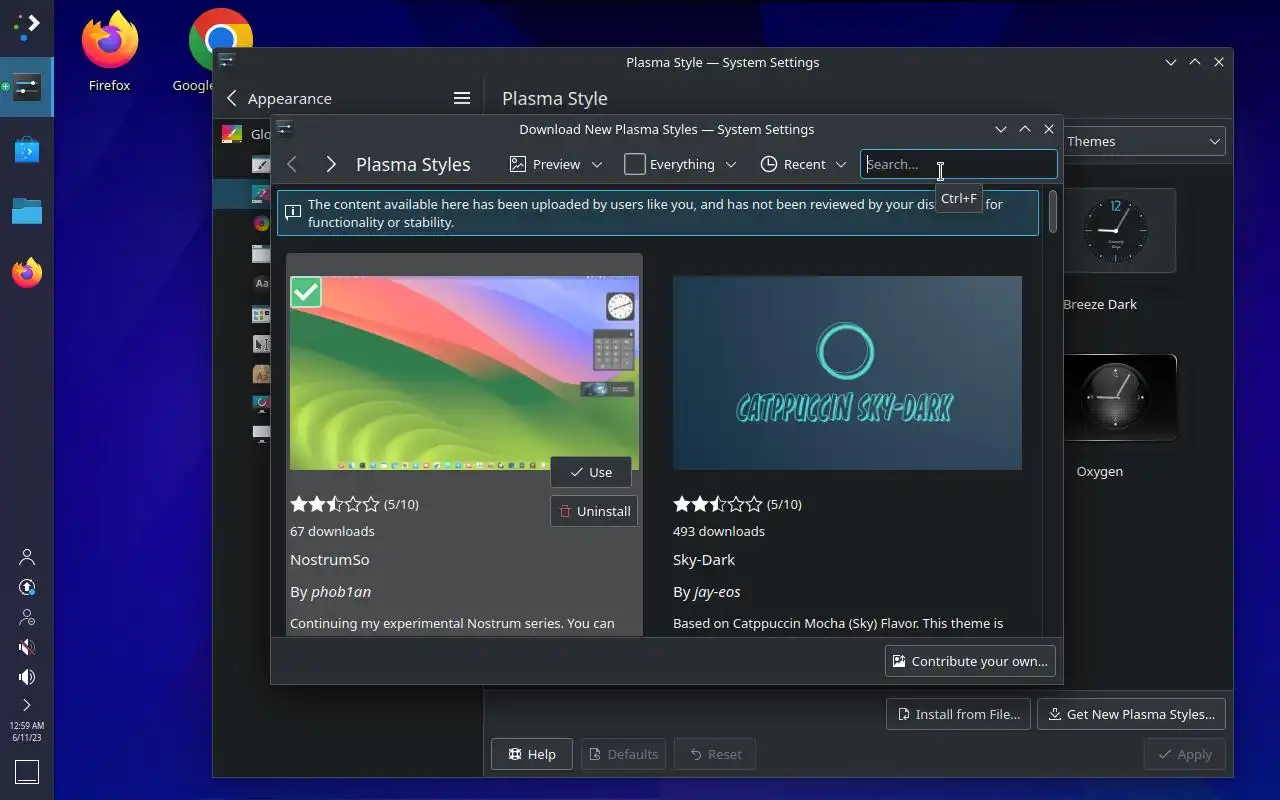Click the Oxygen label text
Viewport: 1280px width, 800px height.
1100,471
